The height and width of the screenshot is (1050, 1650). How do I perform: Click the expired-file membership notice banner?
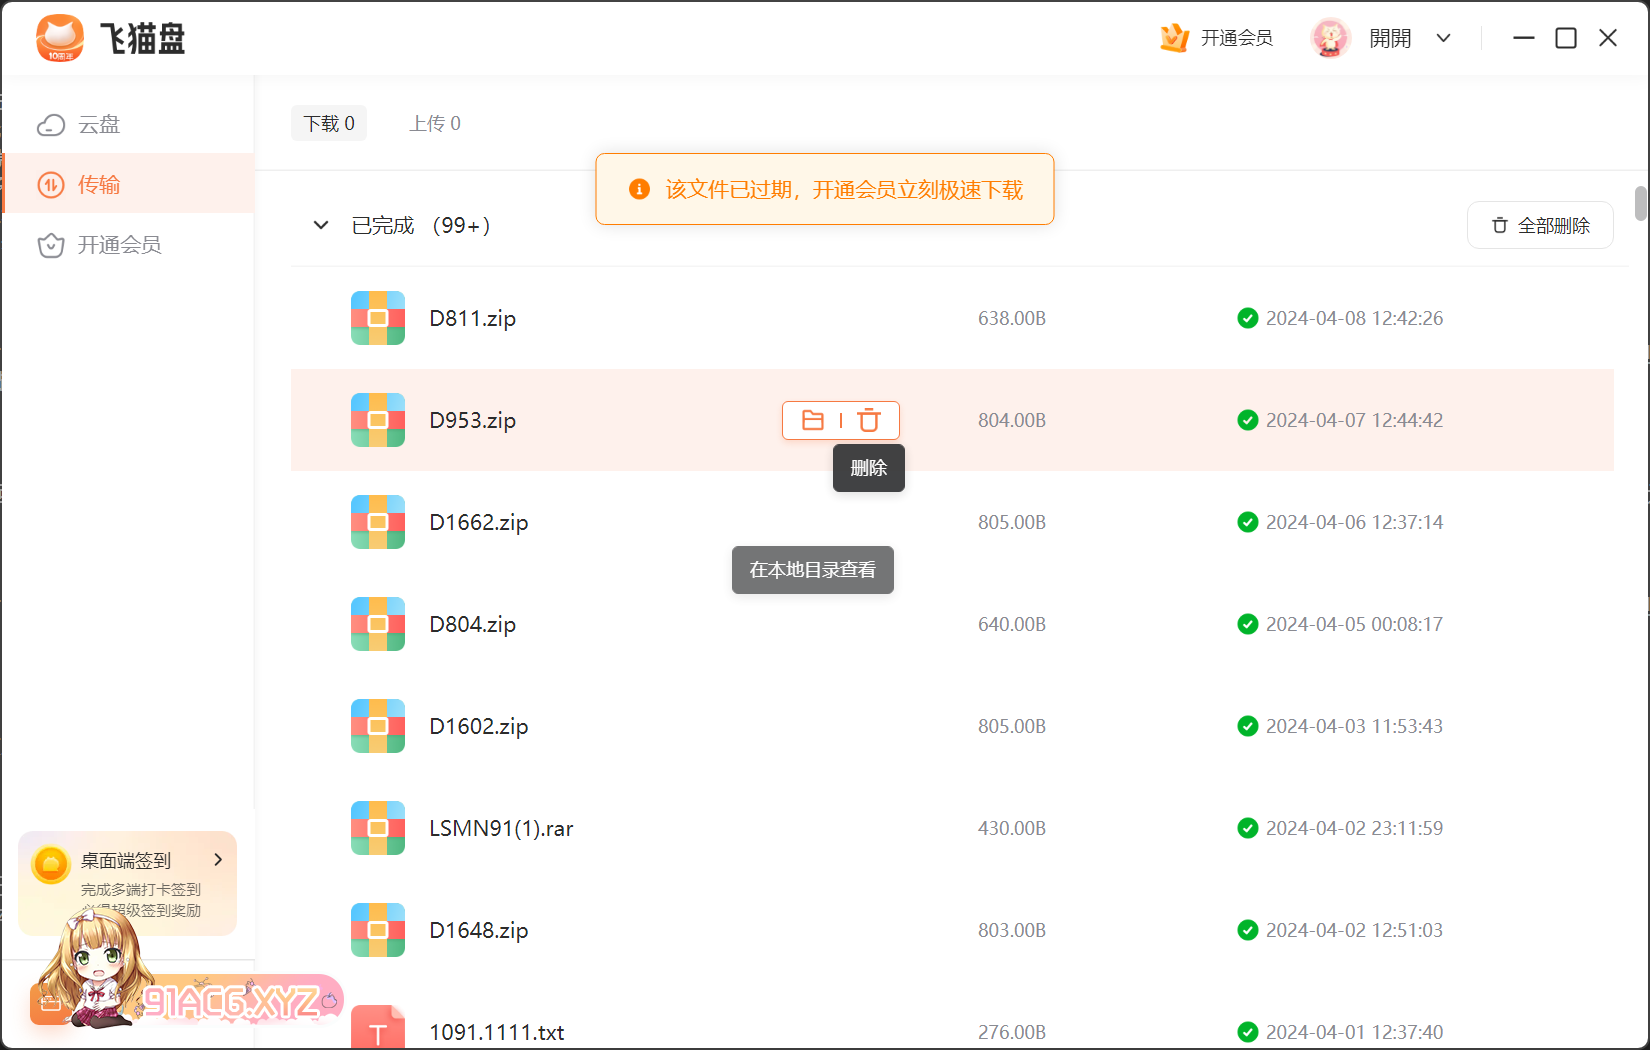(824, 190)
